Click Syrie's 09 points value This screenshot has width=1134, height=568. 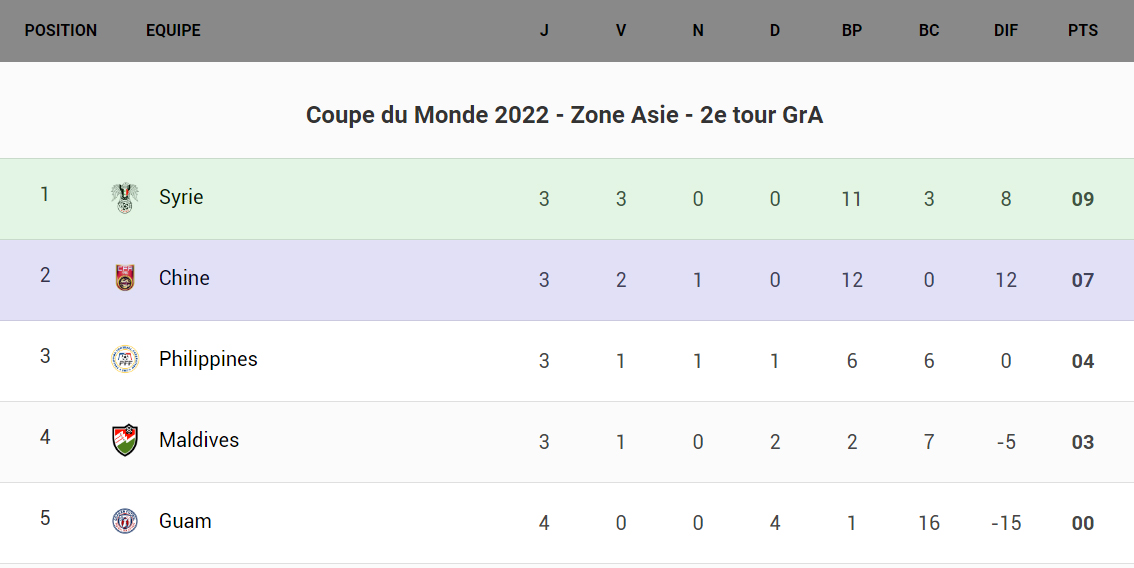pyautogui.click(x=1083, y=199)
